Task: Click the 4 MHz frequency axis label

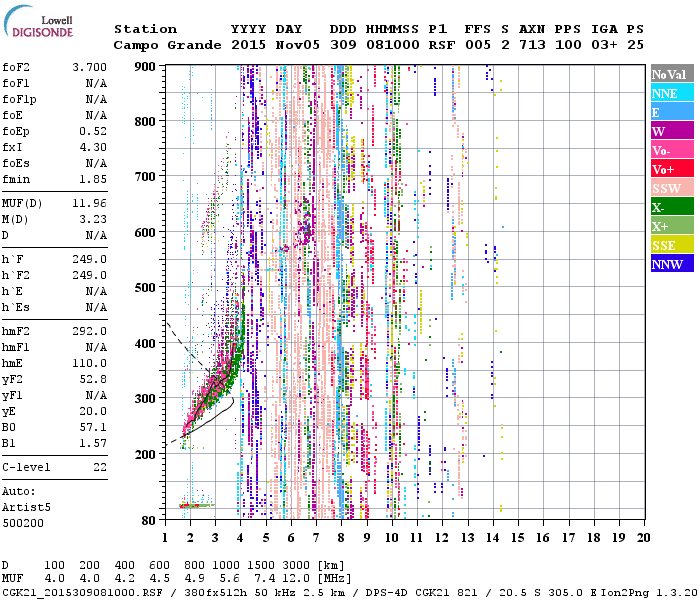Action: click(x=240, y=538)
